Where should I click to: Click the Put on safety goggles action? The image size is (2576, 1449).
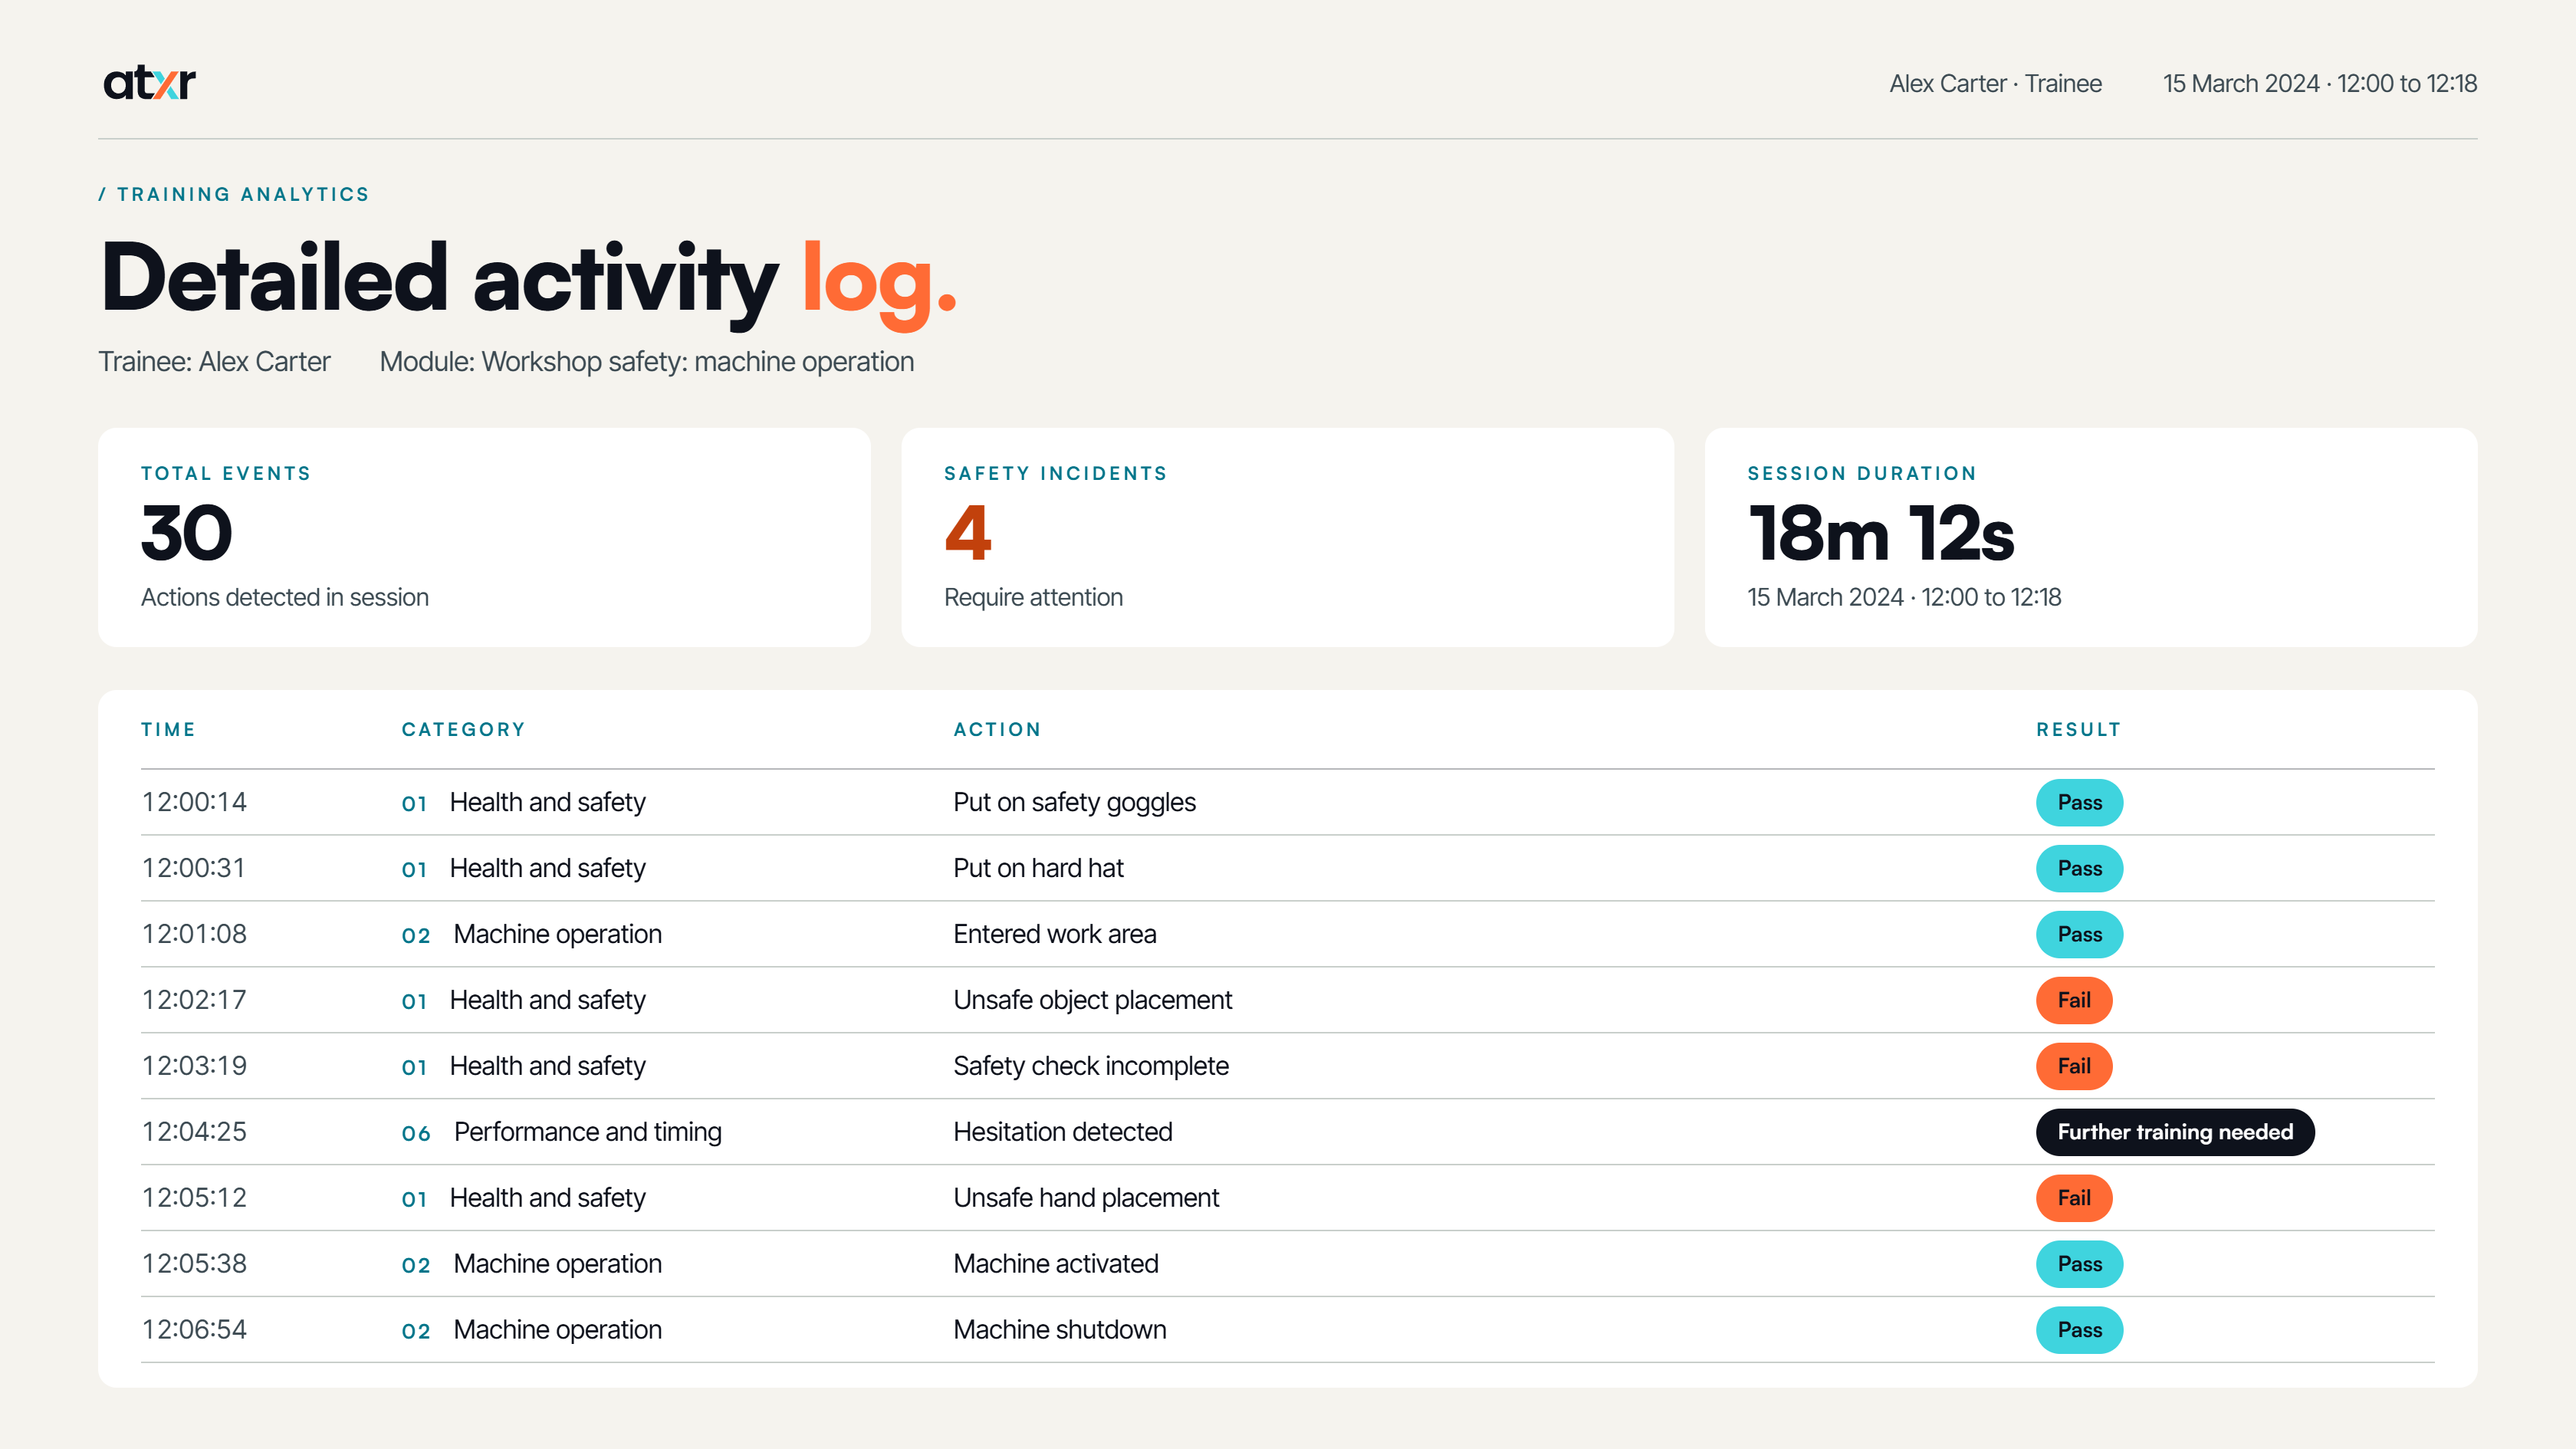(1074, 802)
